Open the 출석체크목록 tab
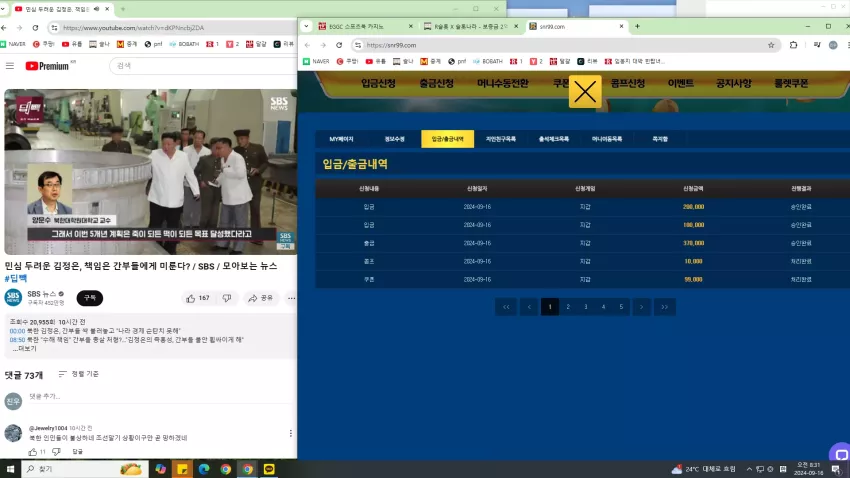 pos(553,139)
